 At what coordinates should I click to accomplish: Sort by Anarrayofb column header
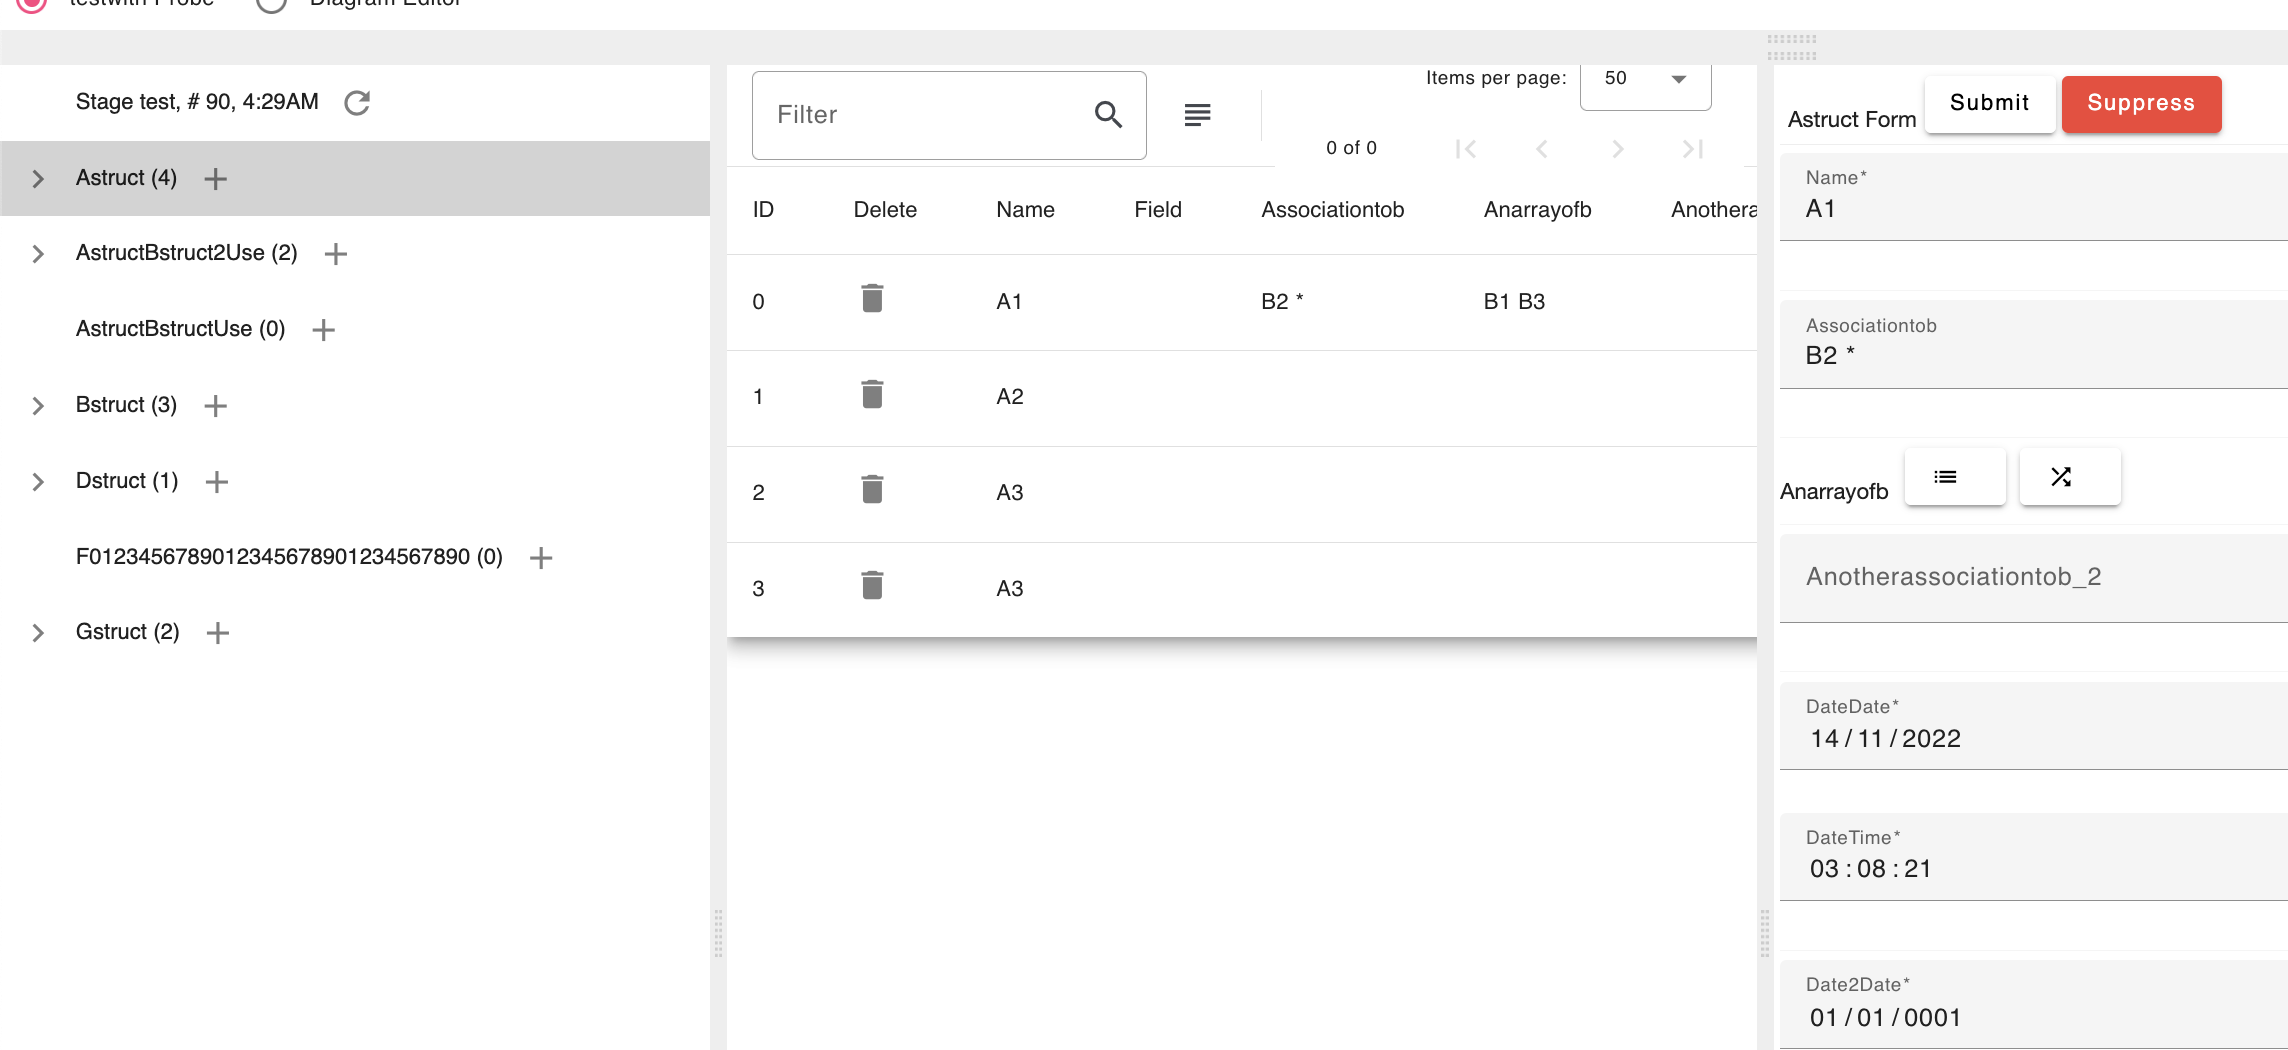pyautogui.click(x=1537, y=210)
